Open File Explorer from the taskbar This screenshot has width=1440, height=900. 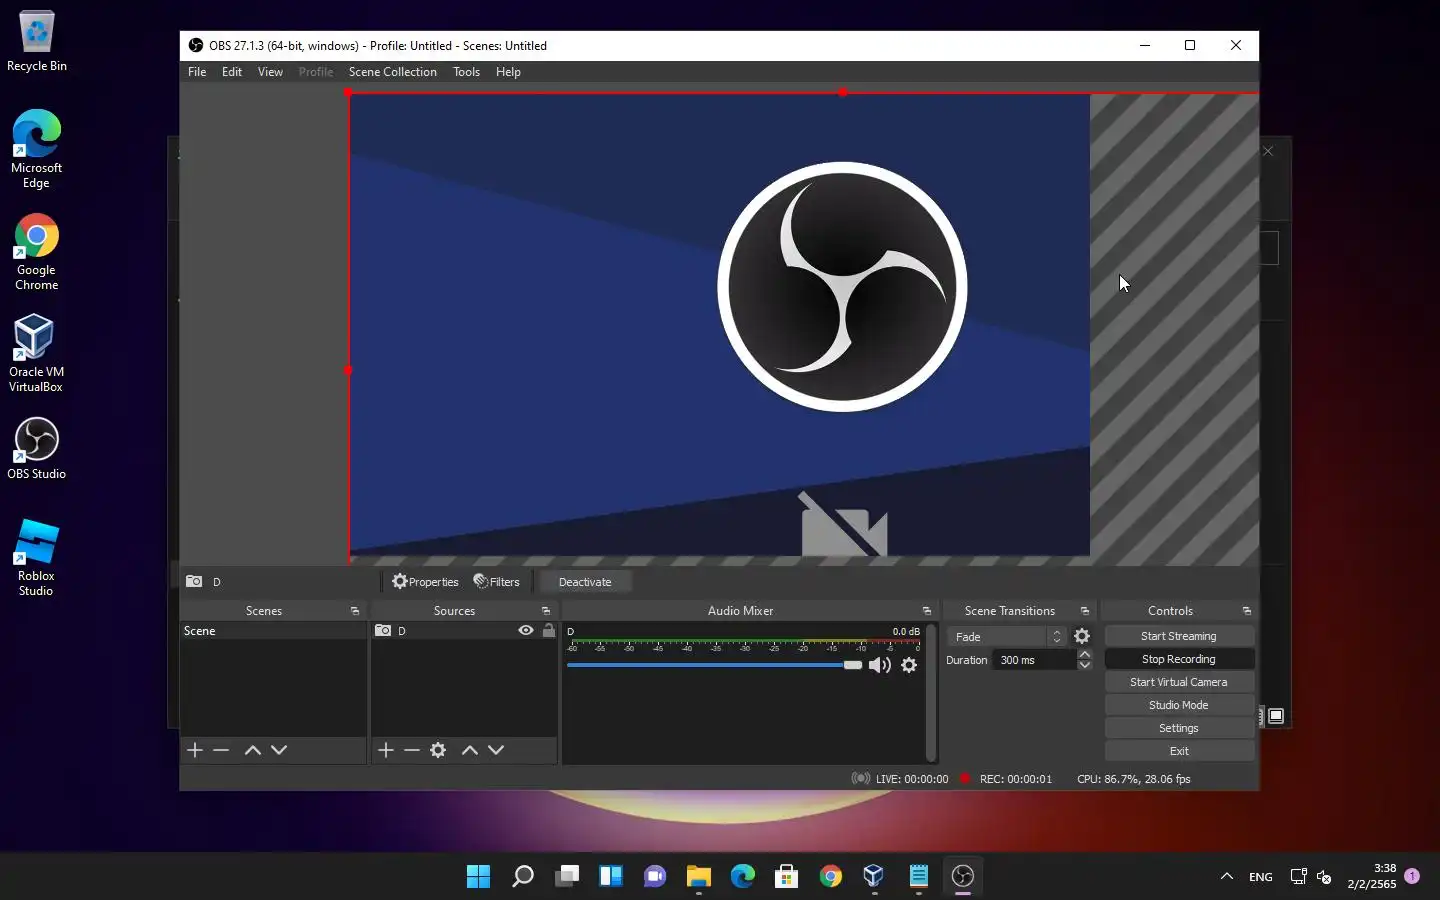click(698, 877)
